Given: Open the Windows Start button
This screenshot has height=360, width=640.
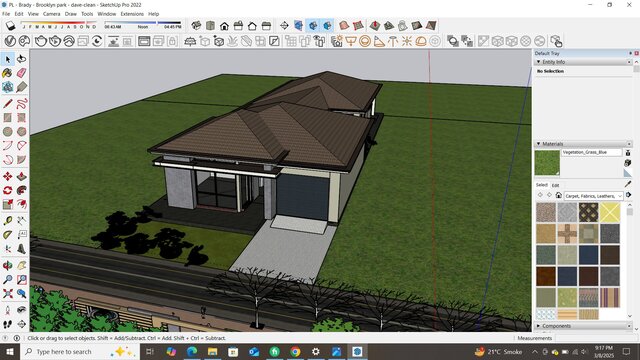Looking at the screenshot, I should [x=10, y=351].
